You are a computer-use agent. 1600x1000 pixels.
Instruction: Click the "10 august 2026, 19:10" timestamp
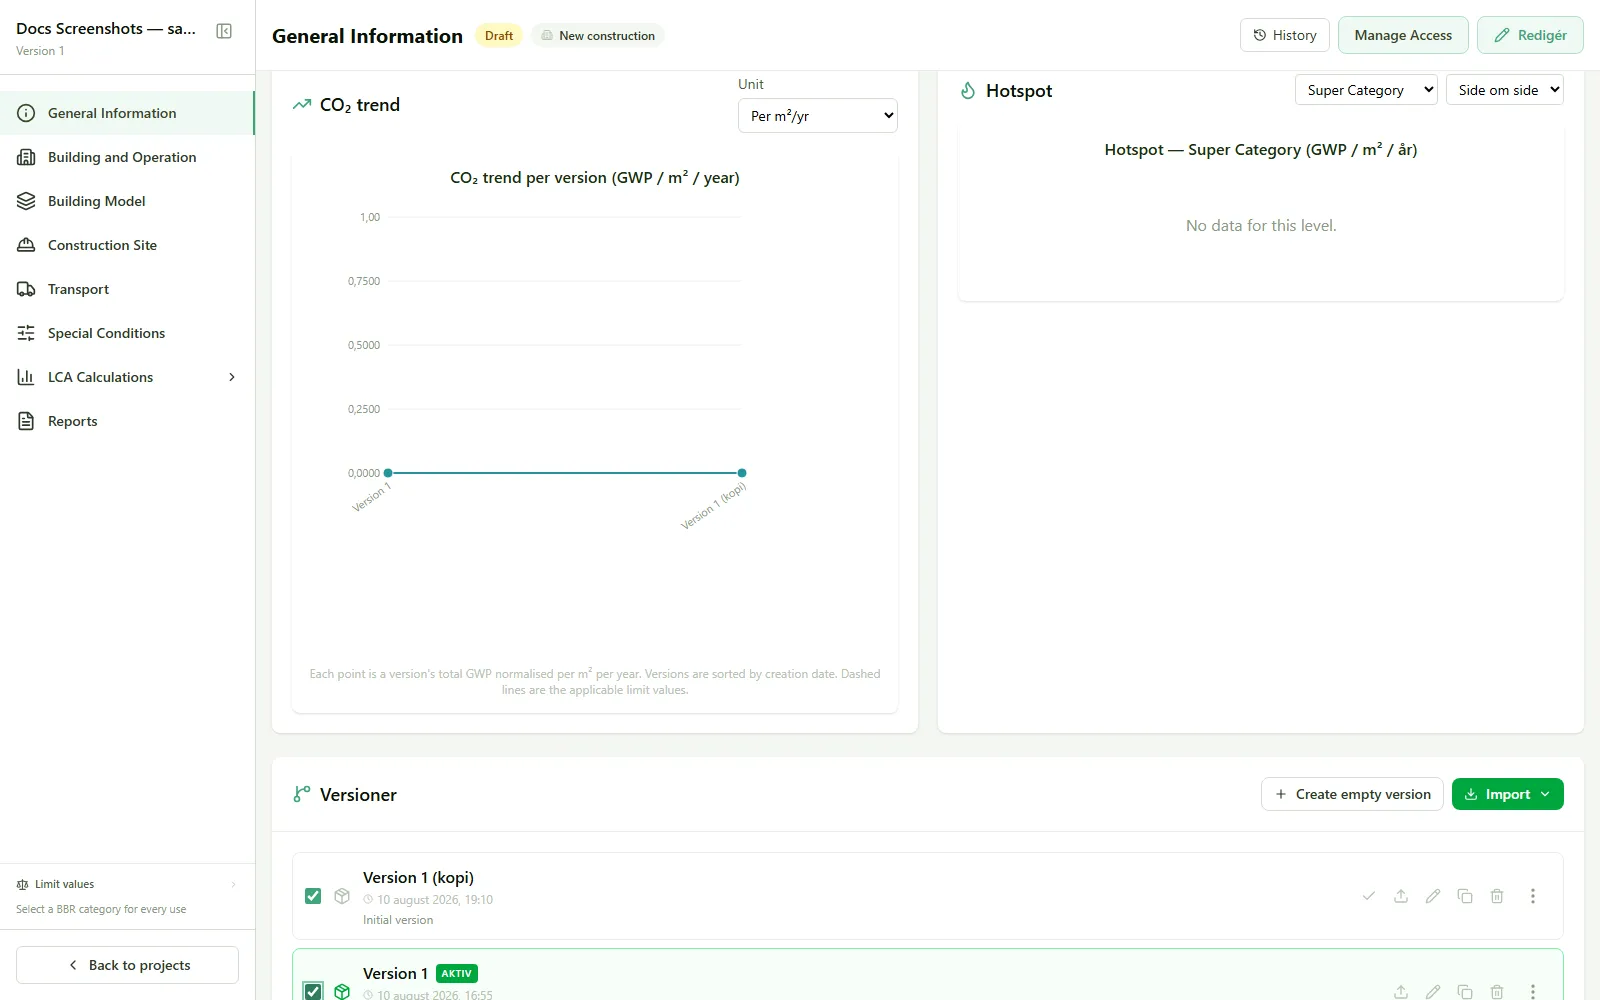click(x=435, y=900)
